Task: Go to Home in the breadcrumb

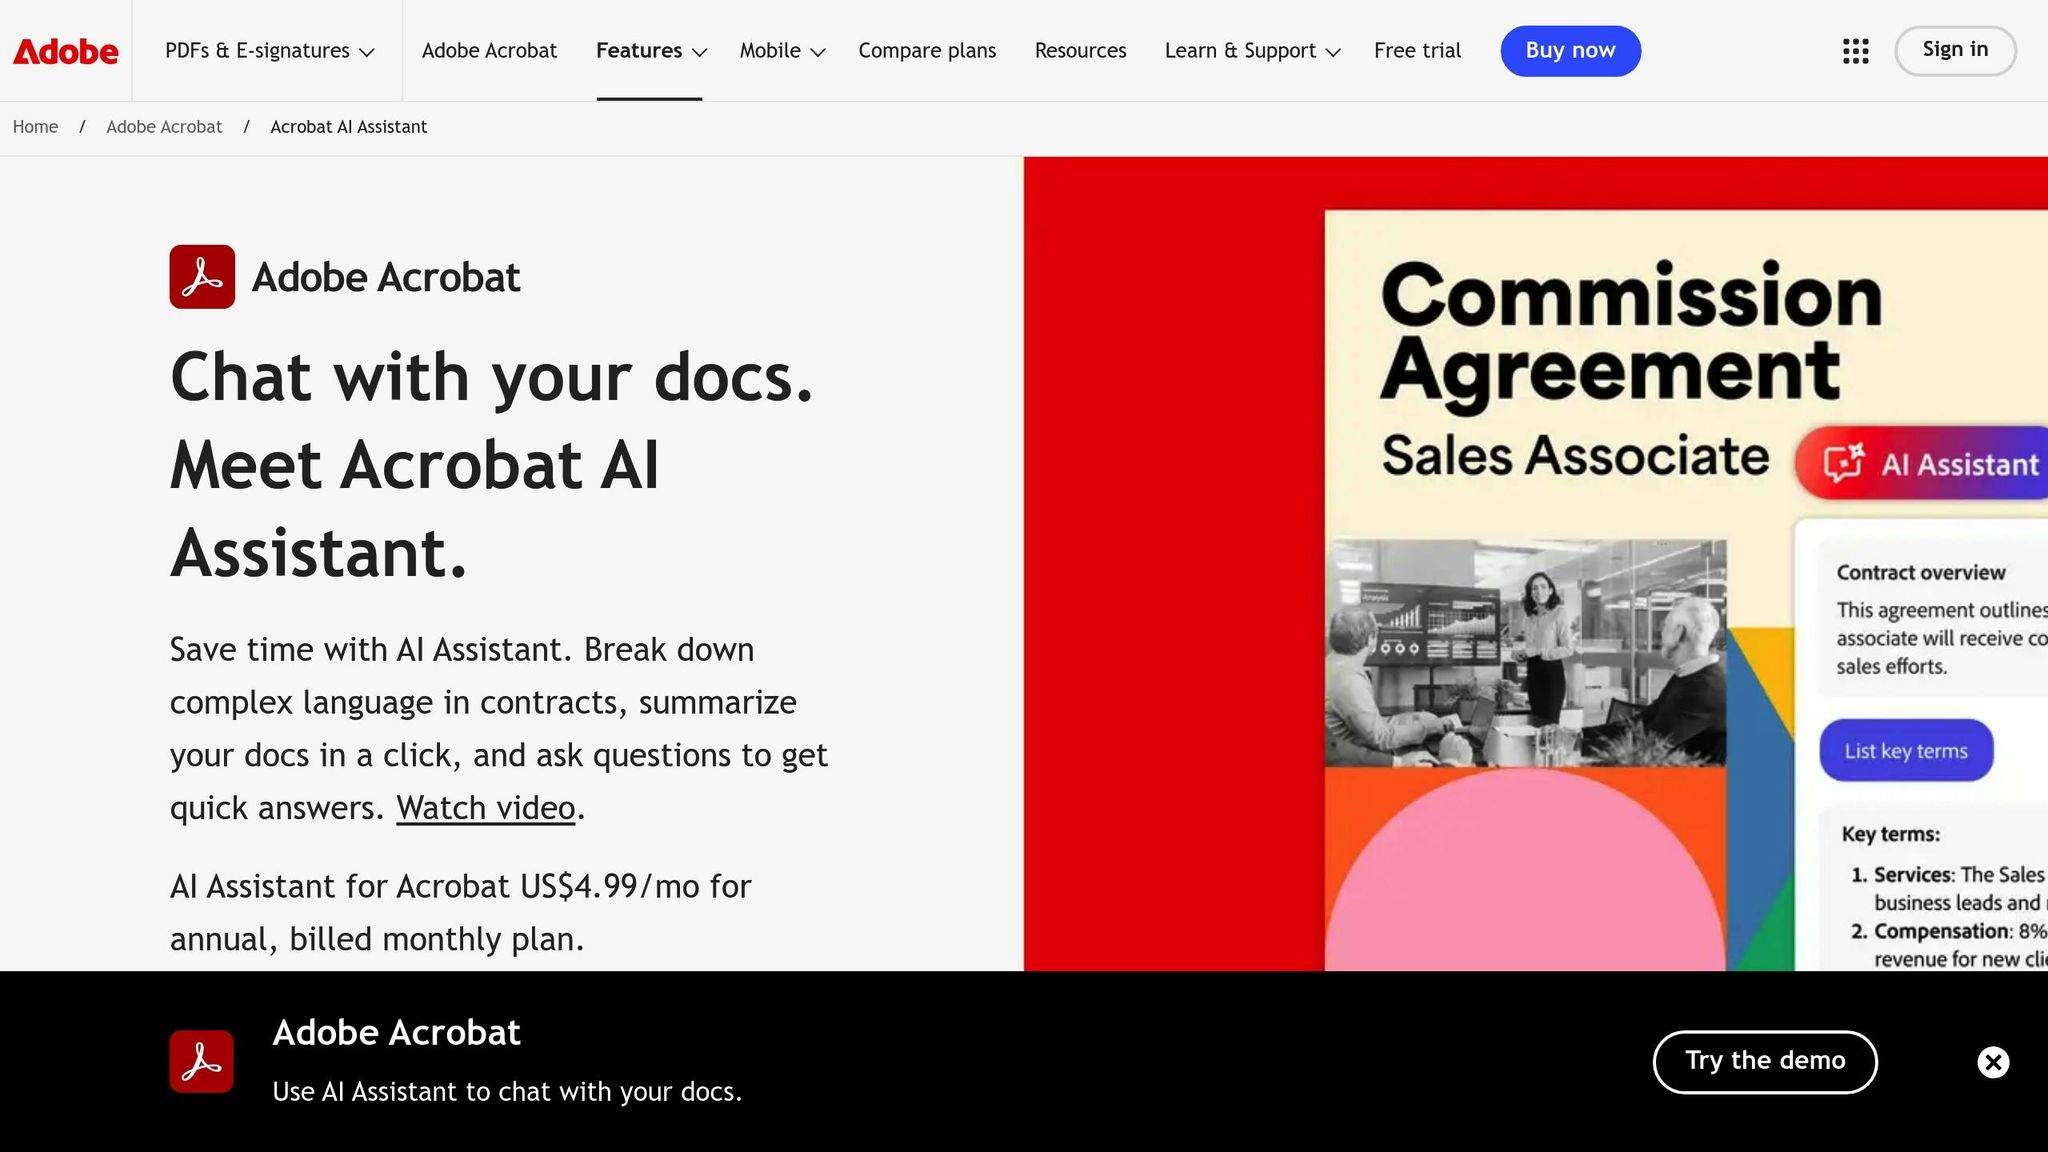Action: pos(35,127)
